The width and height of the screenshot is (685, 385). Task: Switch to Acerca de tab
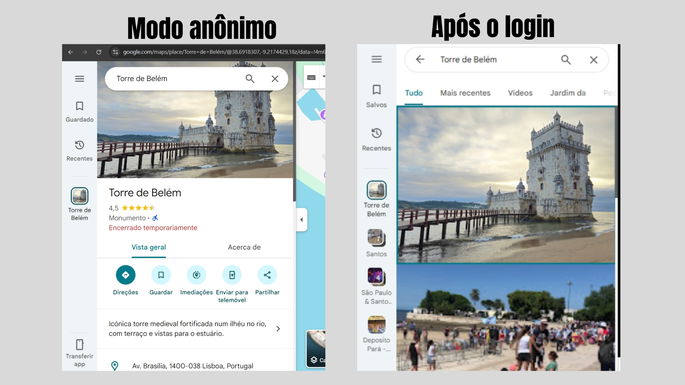[244, 247]
